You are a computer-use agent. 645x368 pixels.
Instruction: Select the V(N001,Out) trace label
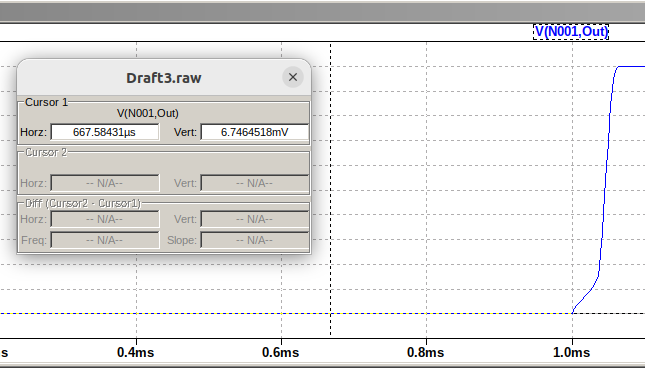pos(571,32)
